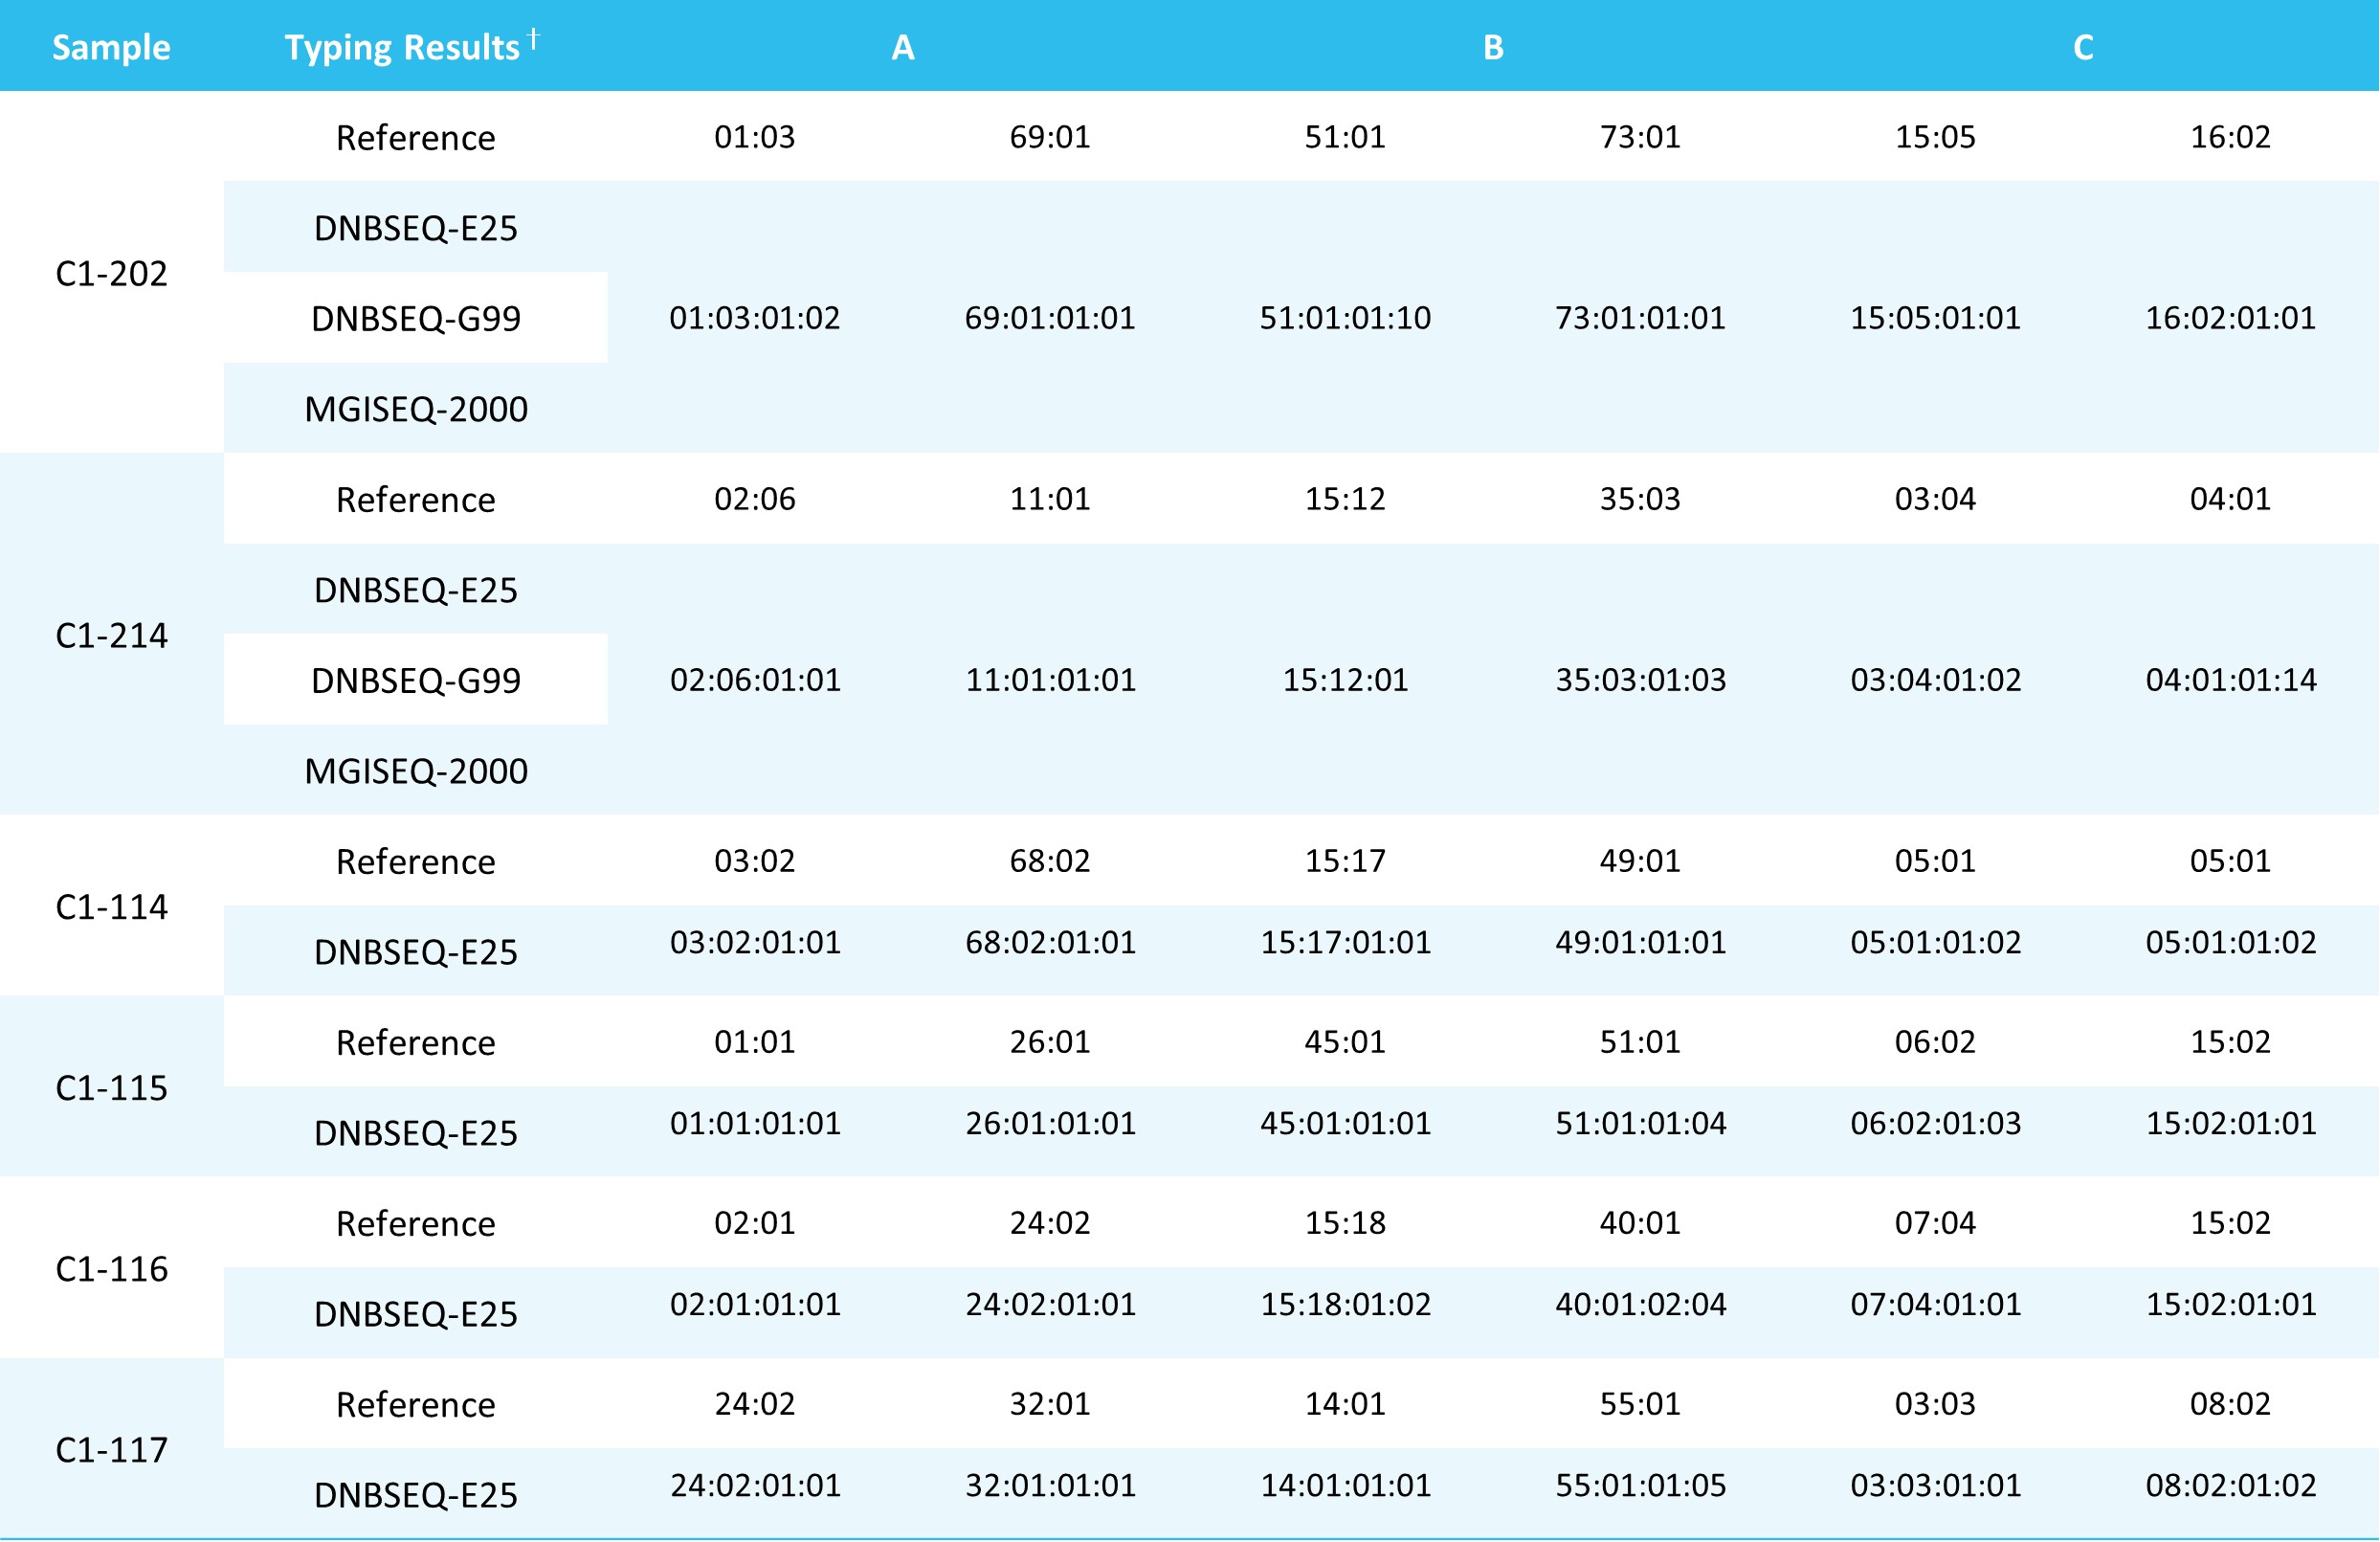The image size is (2380, 1542).
Task: Select sample C1-115 cell
Action: [x=111, y=1087]
